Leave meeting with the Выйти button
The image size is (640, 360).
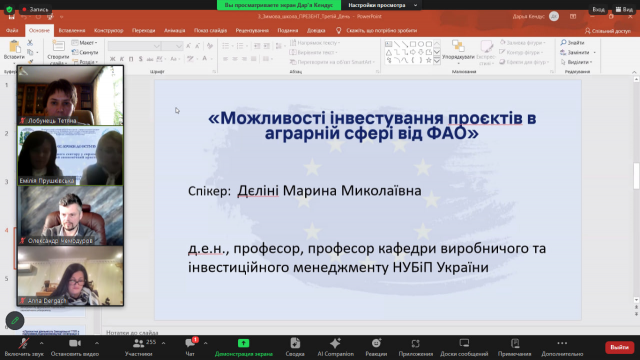point(619,347)
